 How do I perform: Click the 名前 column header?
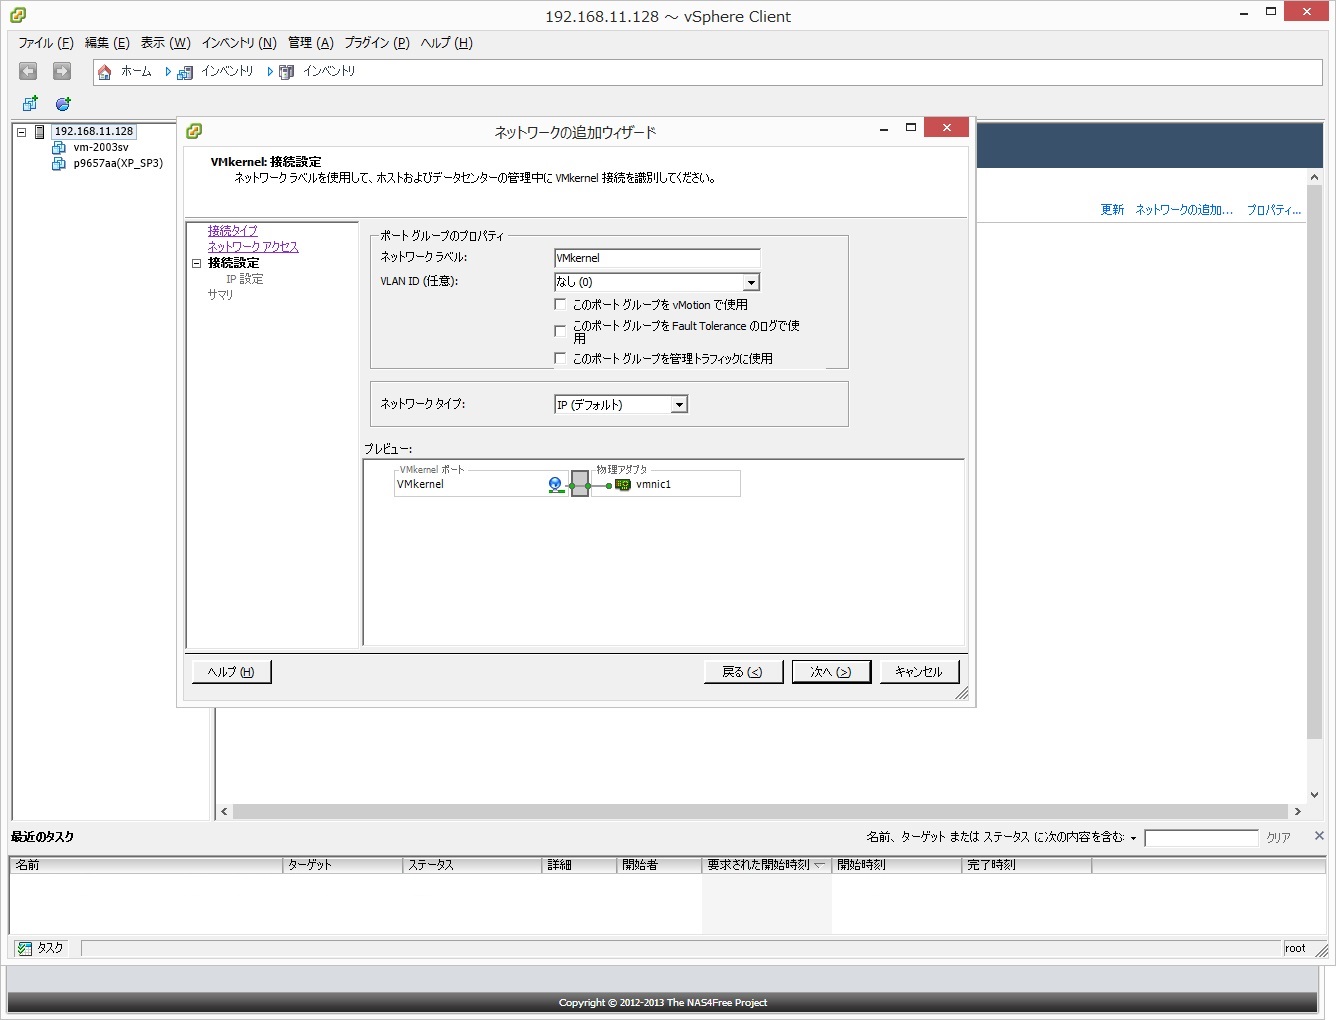[x=146, y=865]
